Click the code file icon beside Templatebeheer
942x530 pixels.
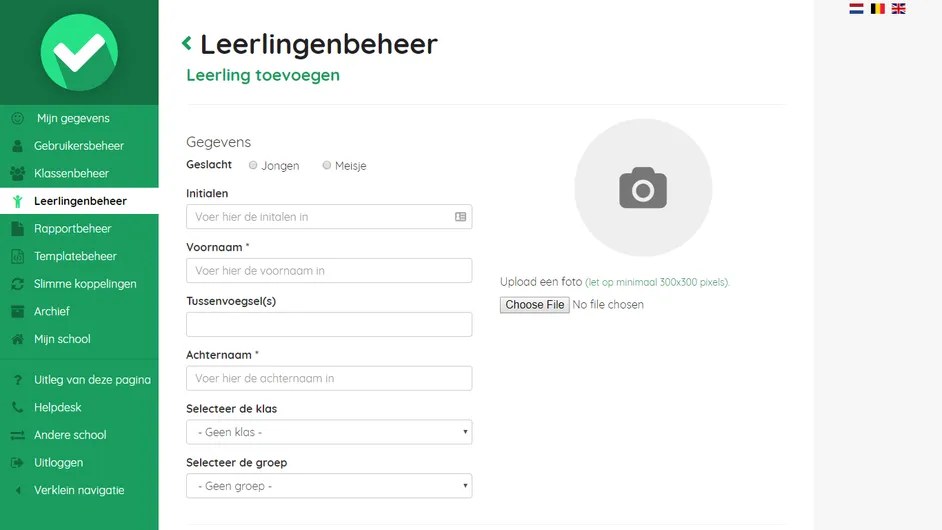17,257
